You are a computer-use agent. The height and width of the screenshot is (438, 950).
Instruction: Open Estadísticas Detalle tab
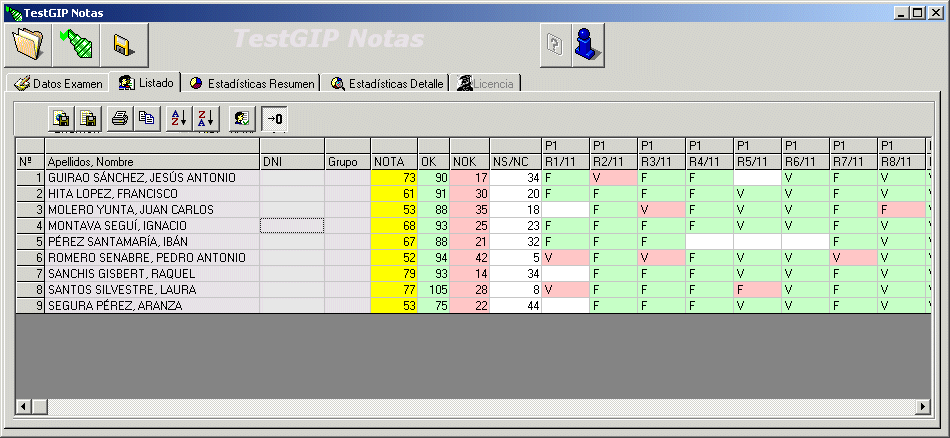[x=387, y=84]
